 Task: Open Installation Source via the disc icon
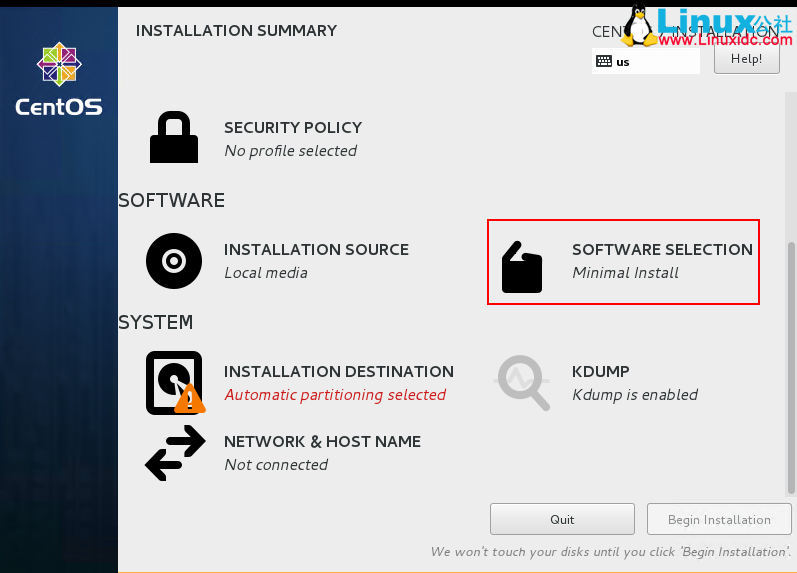174,261
